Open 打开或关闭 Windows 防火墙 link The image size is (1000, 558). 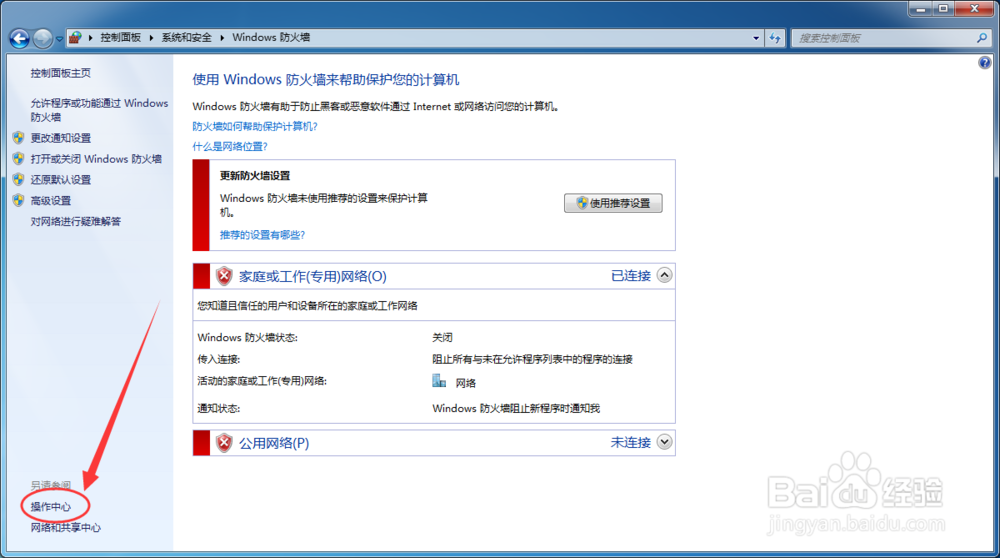tap(96, 159)
